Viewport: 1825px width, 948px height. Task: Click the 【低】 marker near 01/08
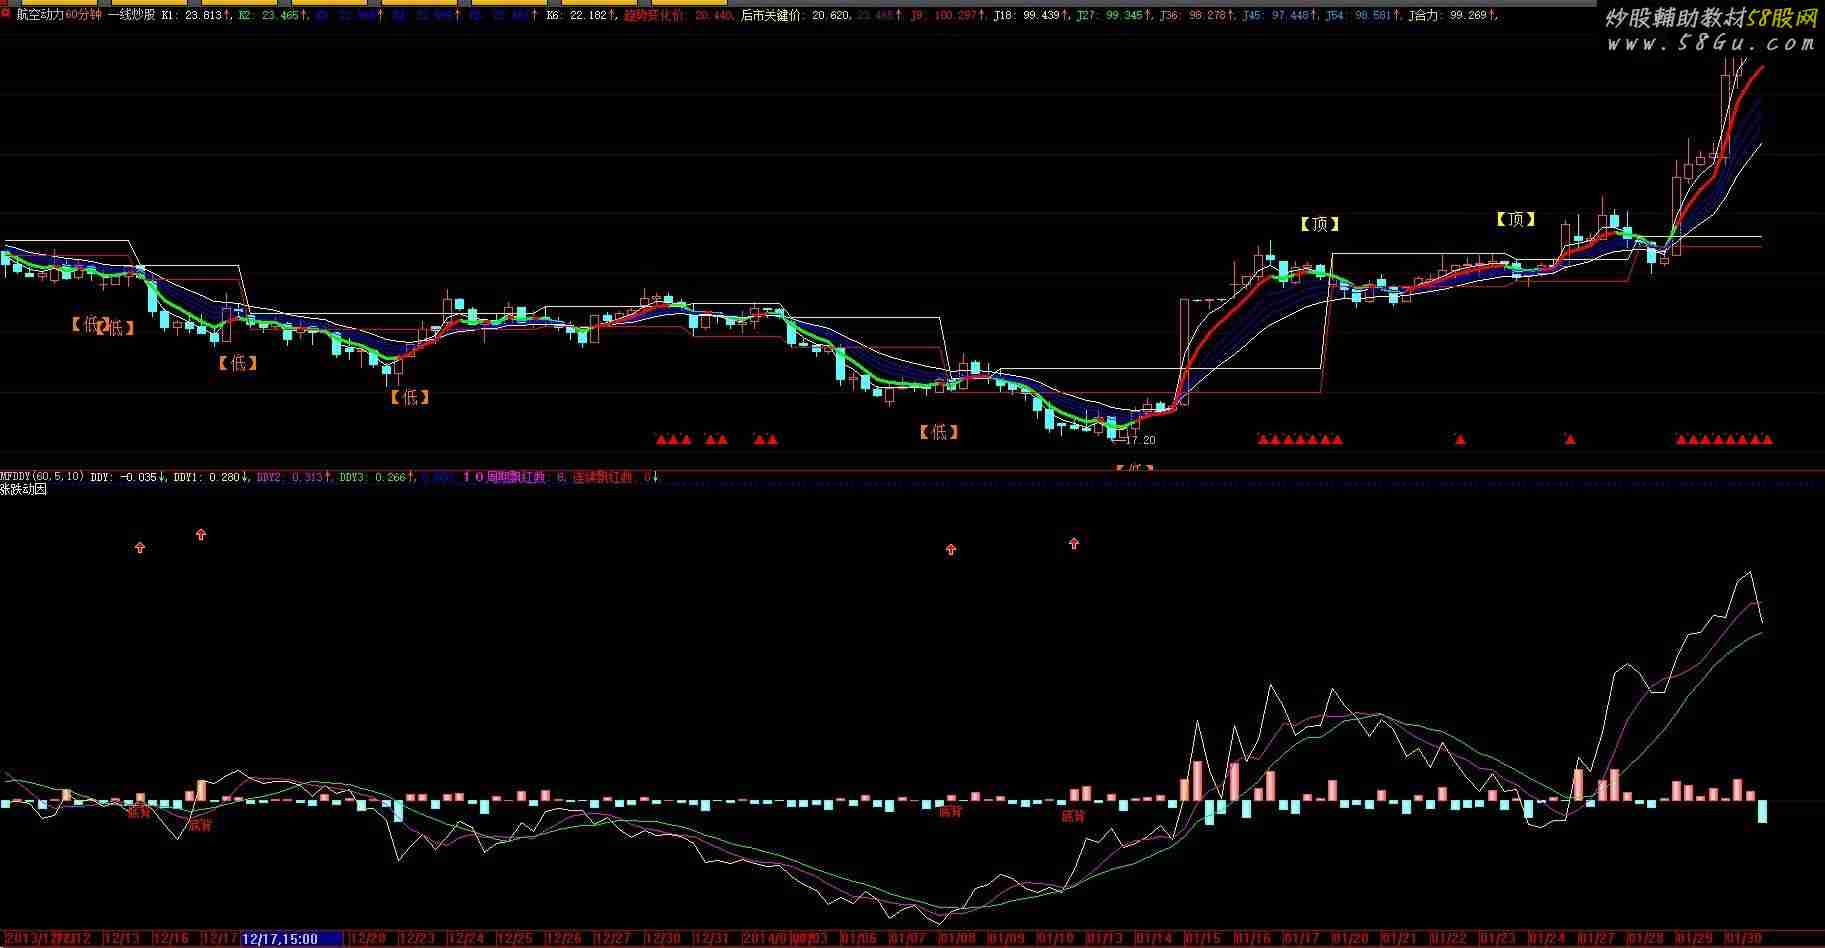pos(938,432)
